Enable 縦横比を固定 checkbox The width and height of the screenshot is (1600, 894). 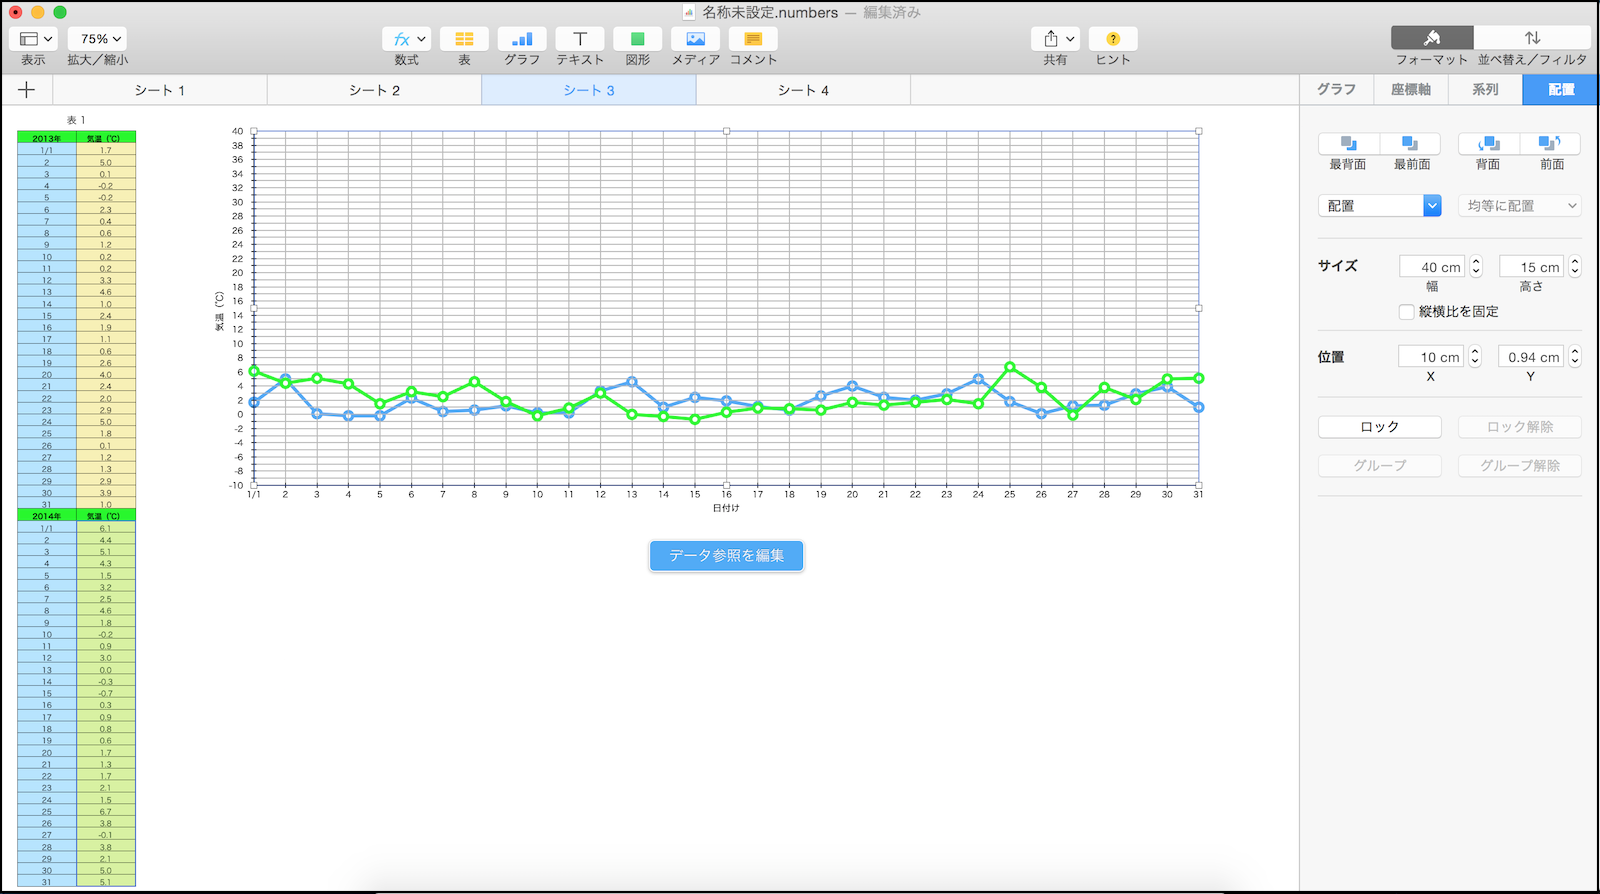pos(1406,312)
